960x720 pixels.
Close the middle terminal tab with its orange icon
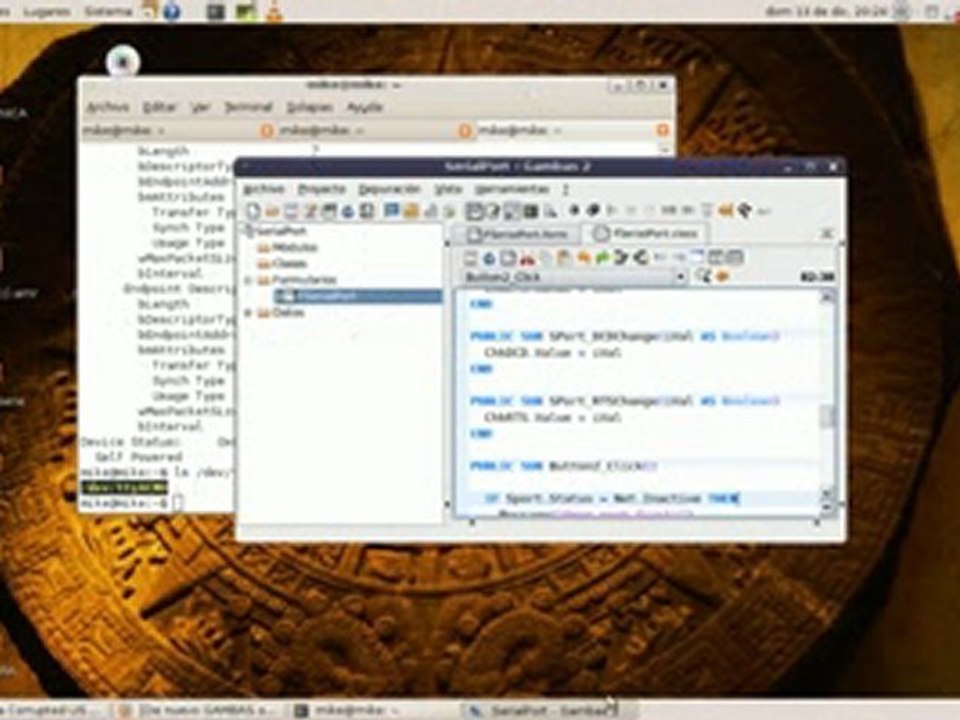465,130
